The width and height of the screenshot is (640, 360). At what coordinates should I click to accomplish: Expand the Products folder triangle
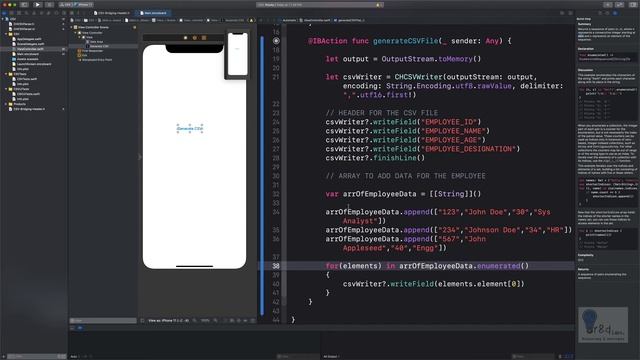click(x=6, y=104)
